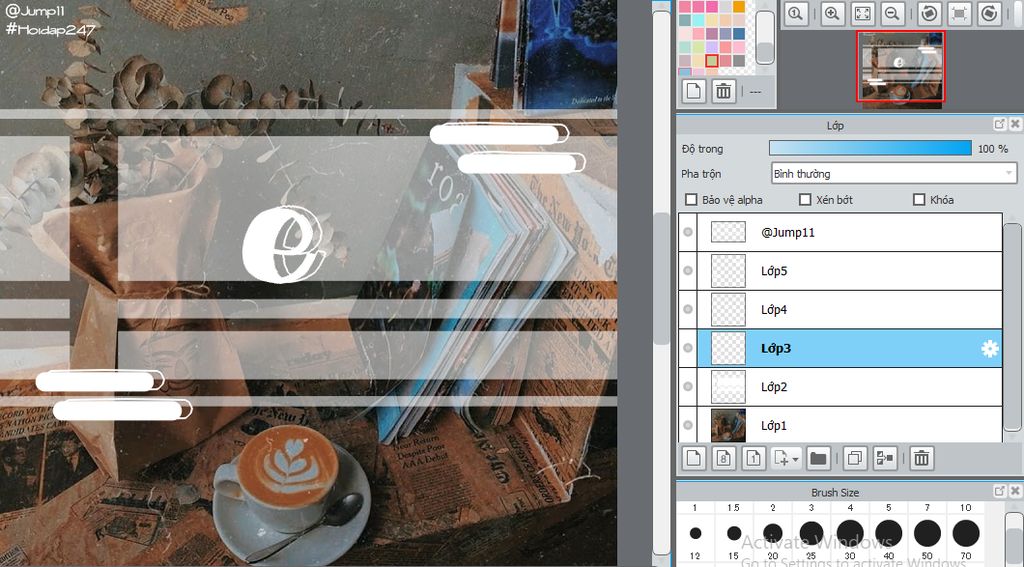Screen dimensions: 1024x567
Task: Zoom out using the navigator magnifier
Action: tap(893, 14)
